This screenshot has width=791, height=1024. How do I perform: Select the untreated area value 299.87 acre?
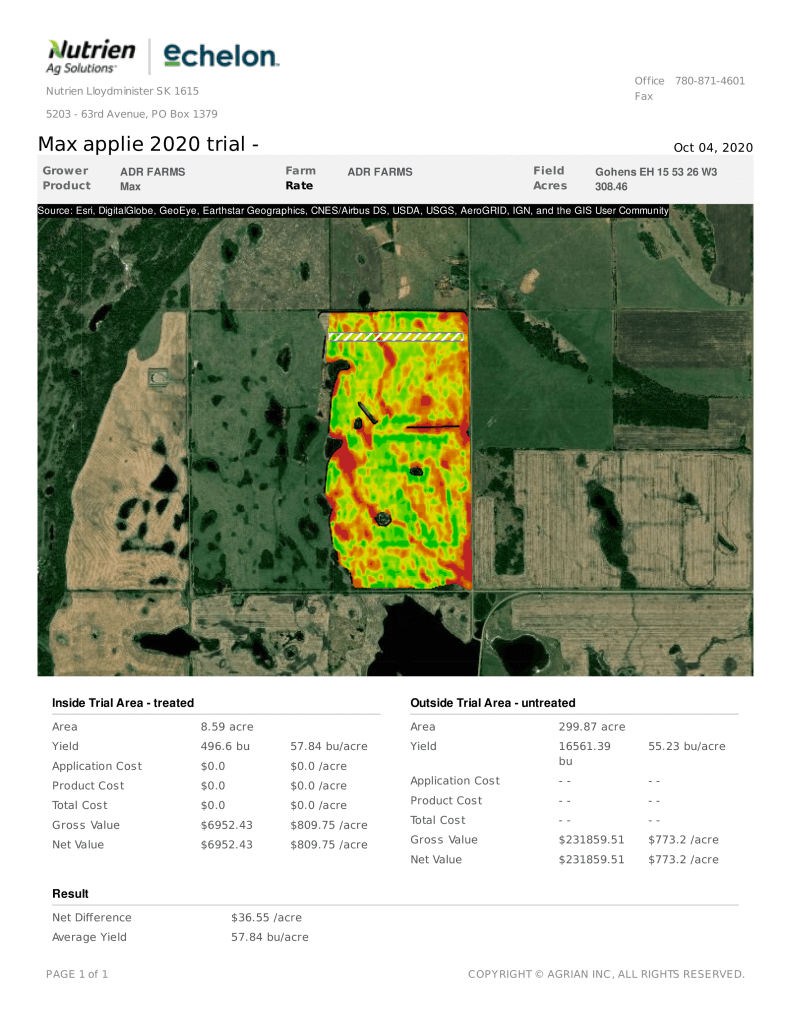tap(591, 727)
